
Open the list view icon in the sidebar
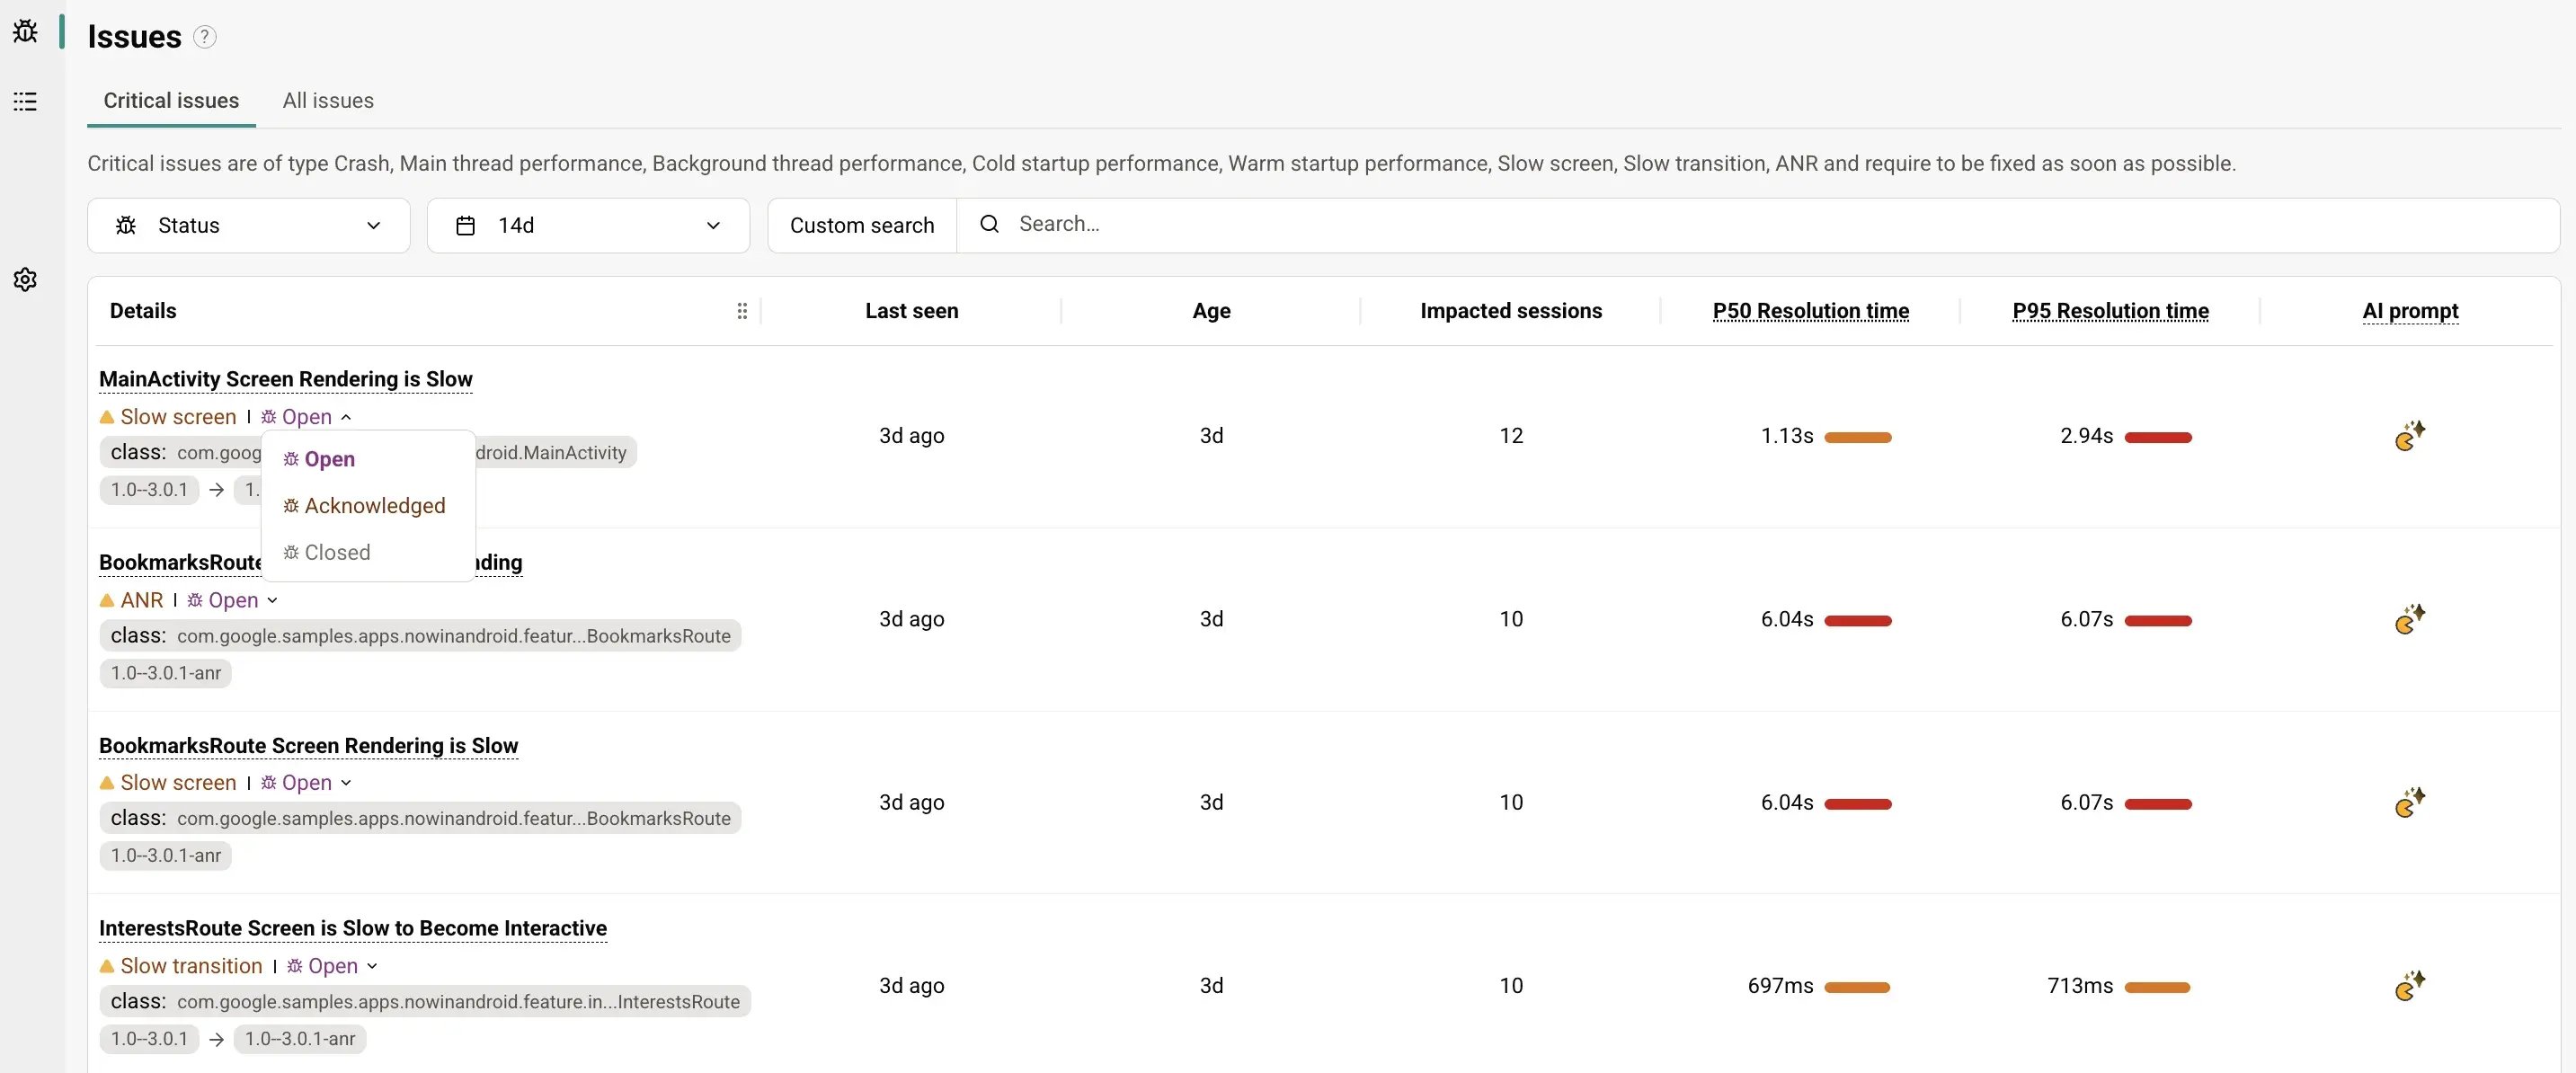(25, 101)
